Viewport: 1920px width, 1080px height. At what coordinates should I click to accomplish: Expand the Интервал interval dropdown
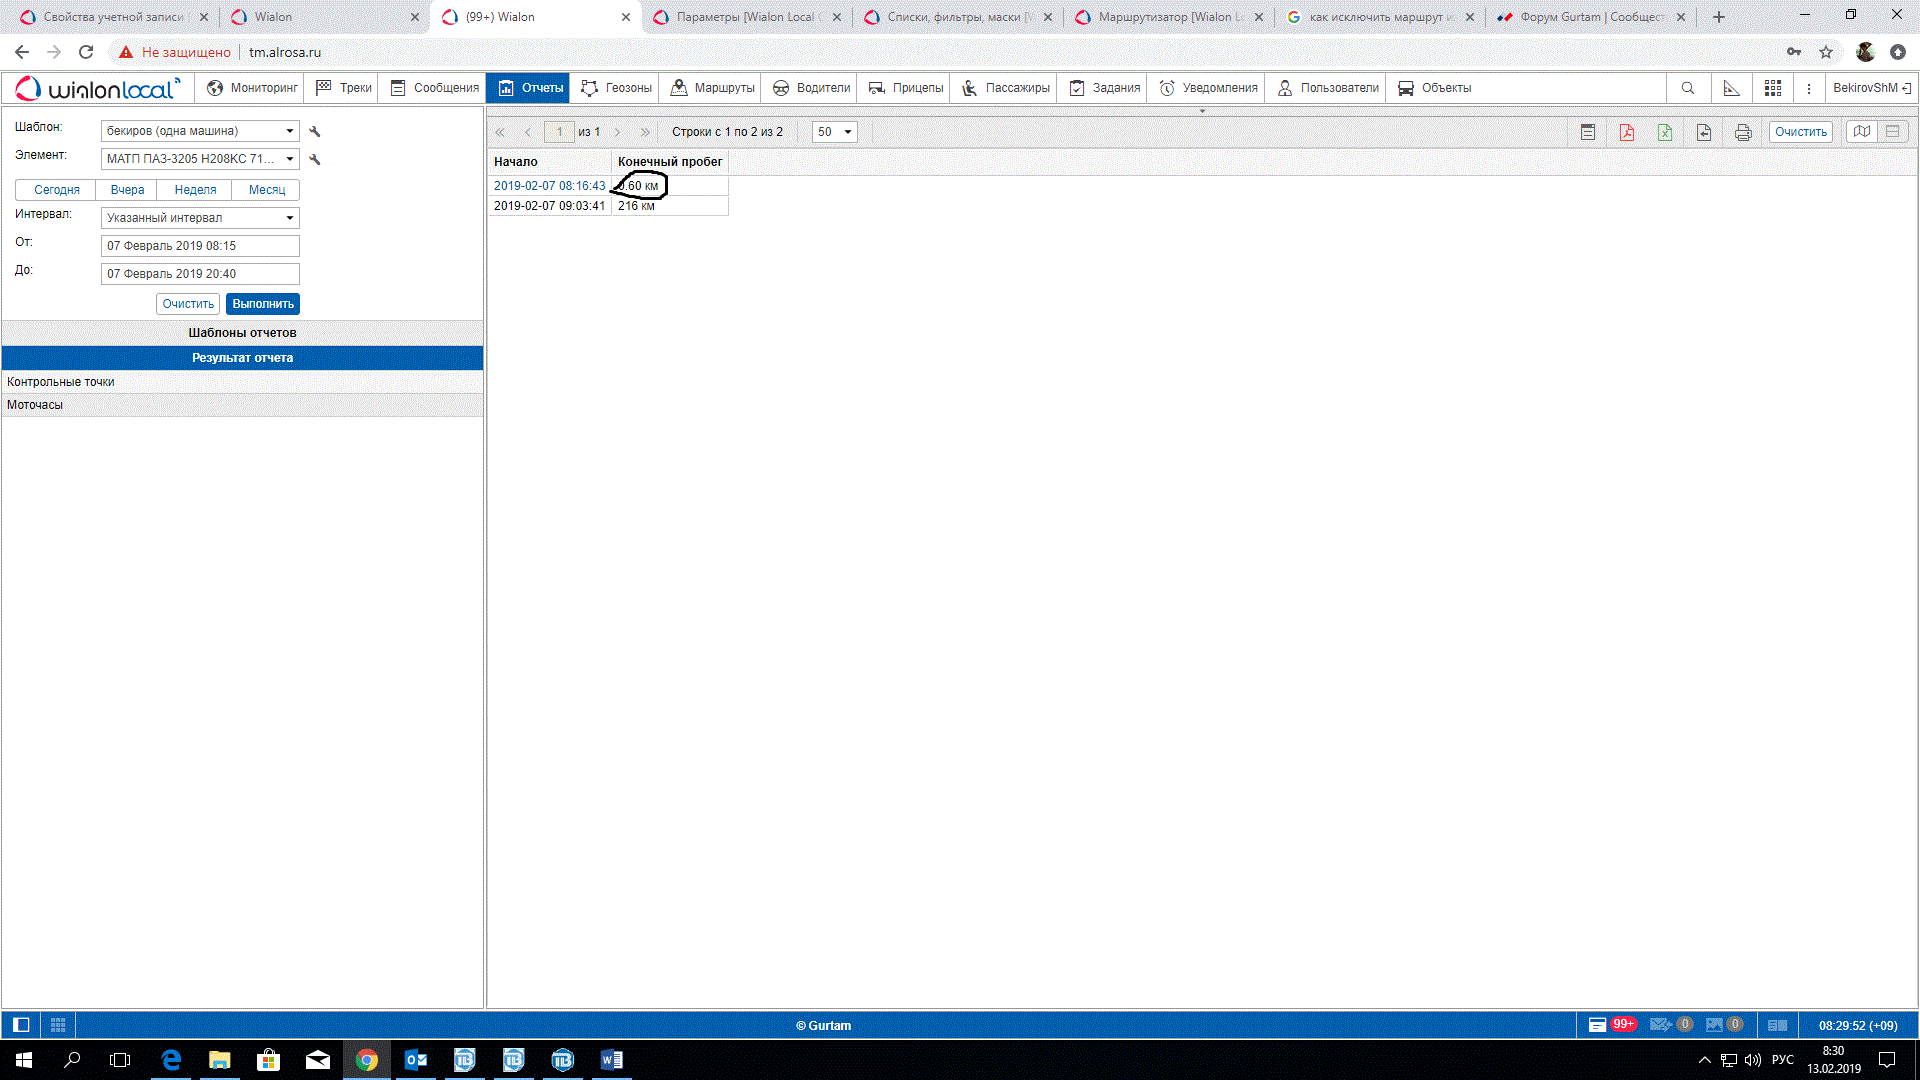(200, 218)
